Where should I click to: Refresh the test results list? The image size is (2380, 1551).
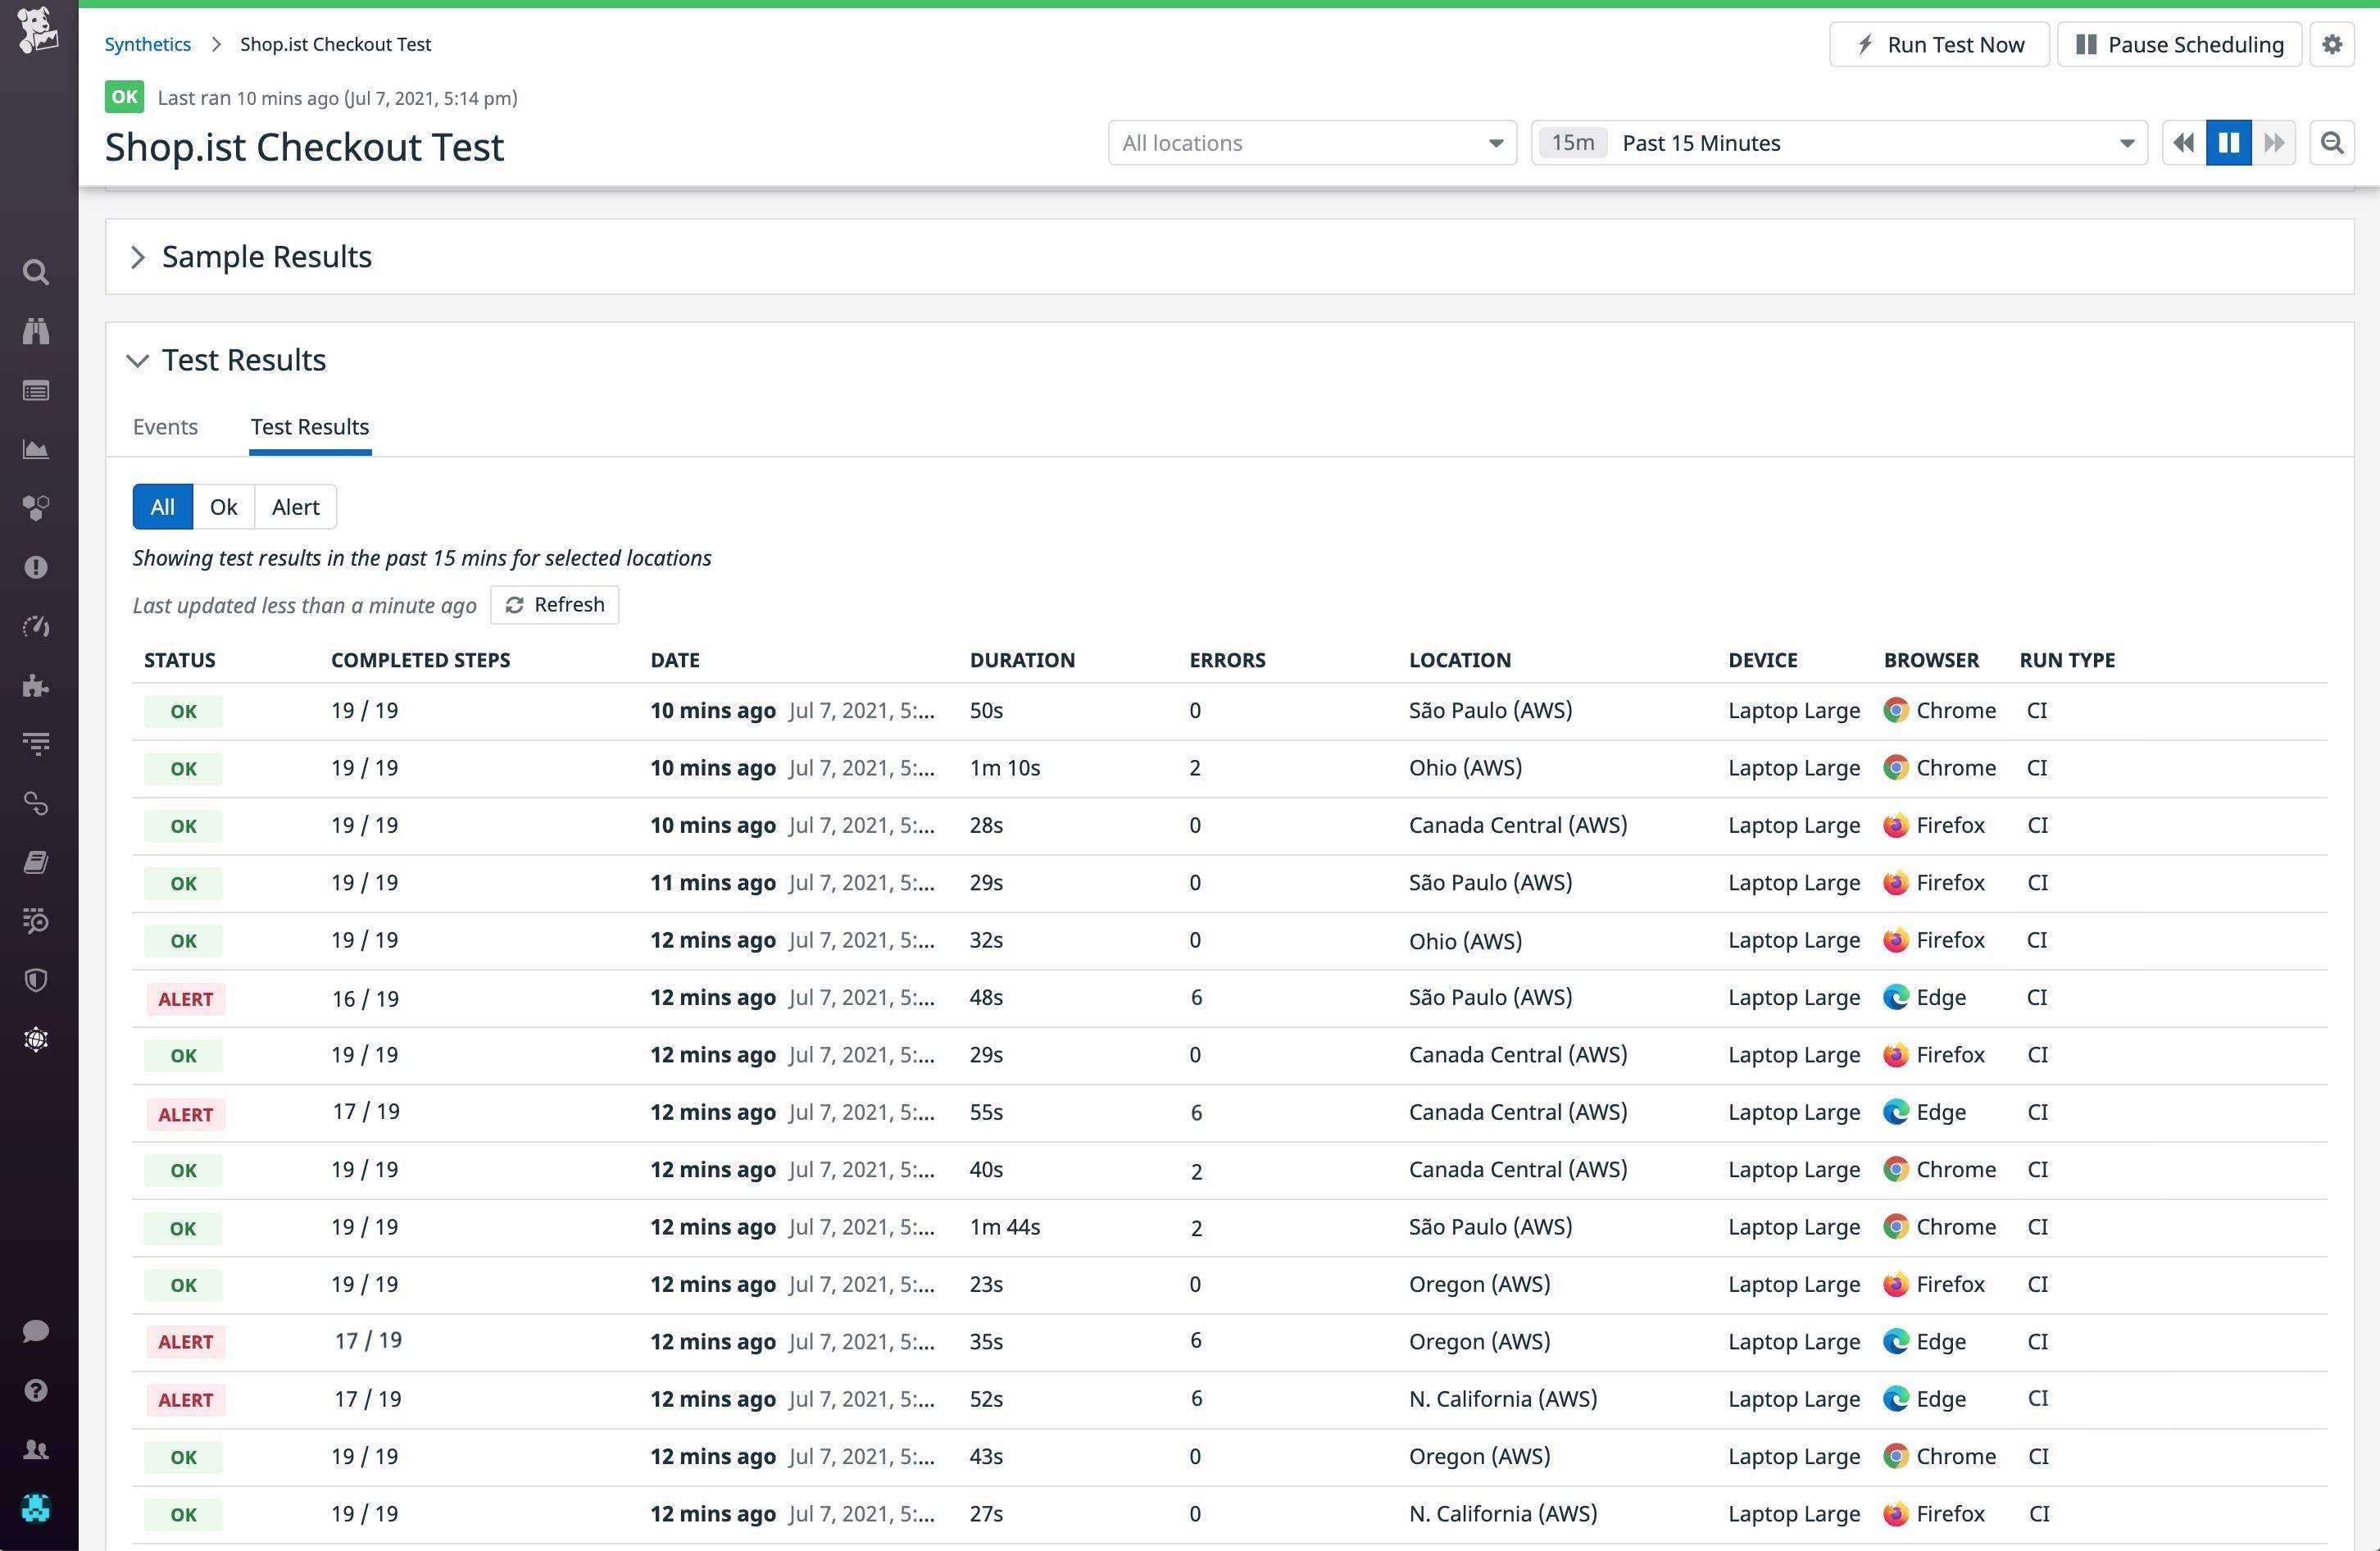(554, 604)
